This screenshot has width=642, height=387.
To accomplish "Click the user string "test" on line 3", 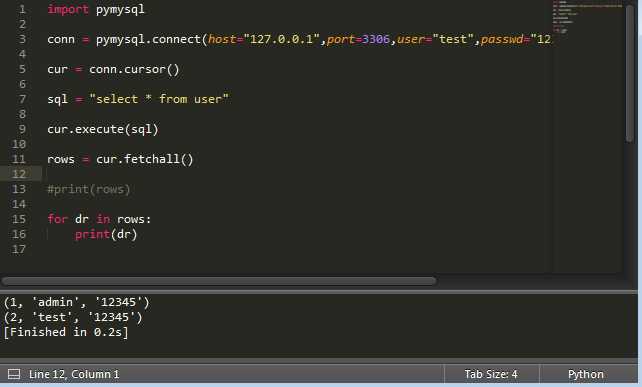I will (453, 39).
